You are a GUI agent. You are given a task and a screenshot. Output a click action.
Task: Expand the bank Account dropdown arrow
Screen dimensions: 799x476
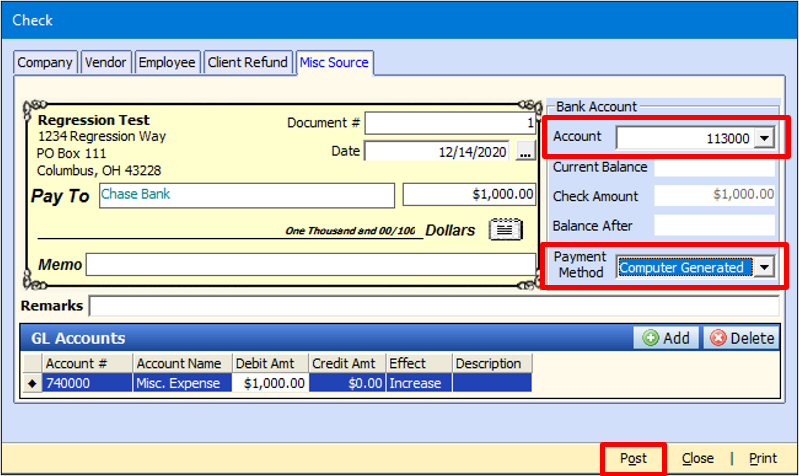tap(764, 138)
